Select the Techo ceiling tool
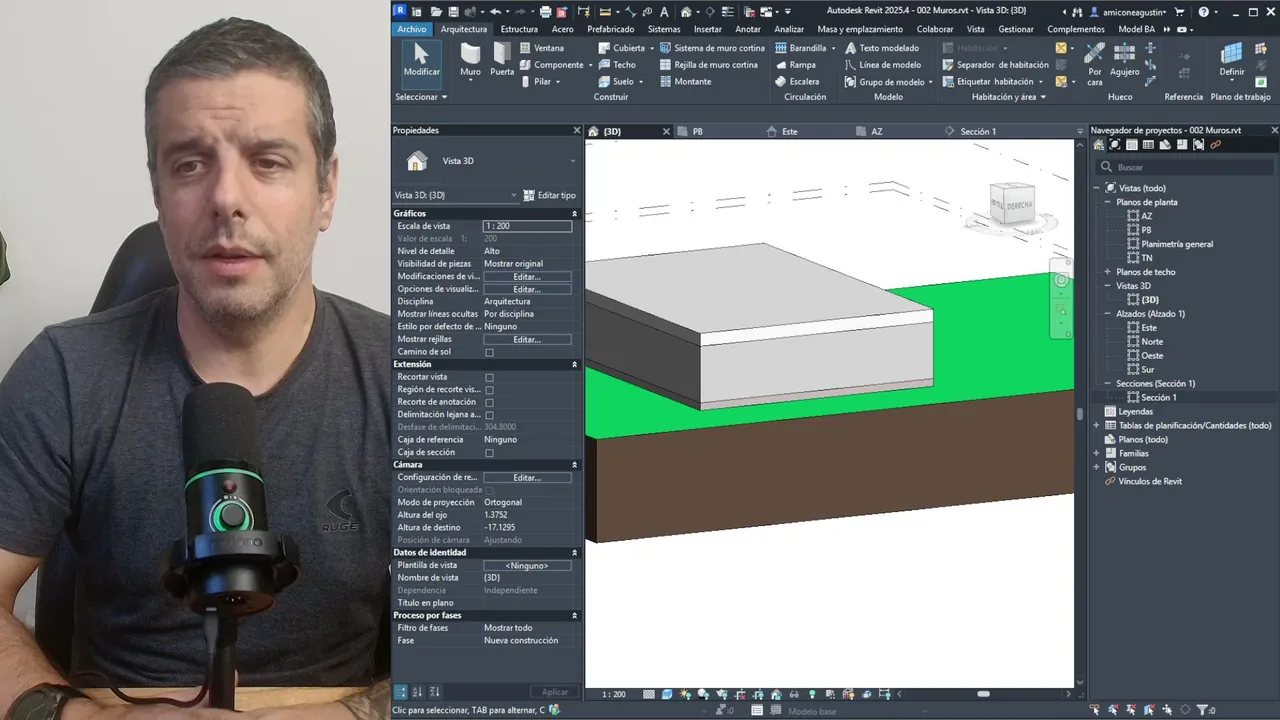The height and width of the screenshot is (720, 1280). click(616, 65)
